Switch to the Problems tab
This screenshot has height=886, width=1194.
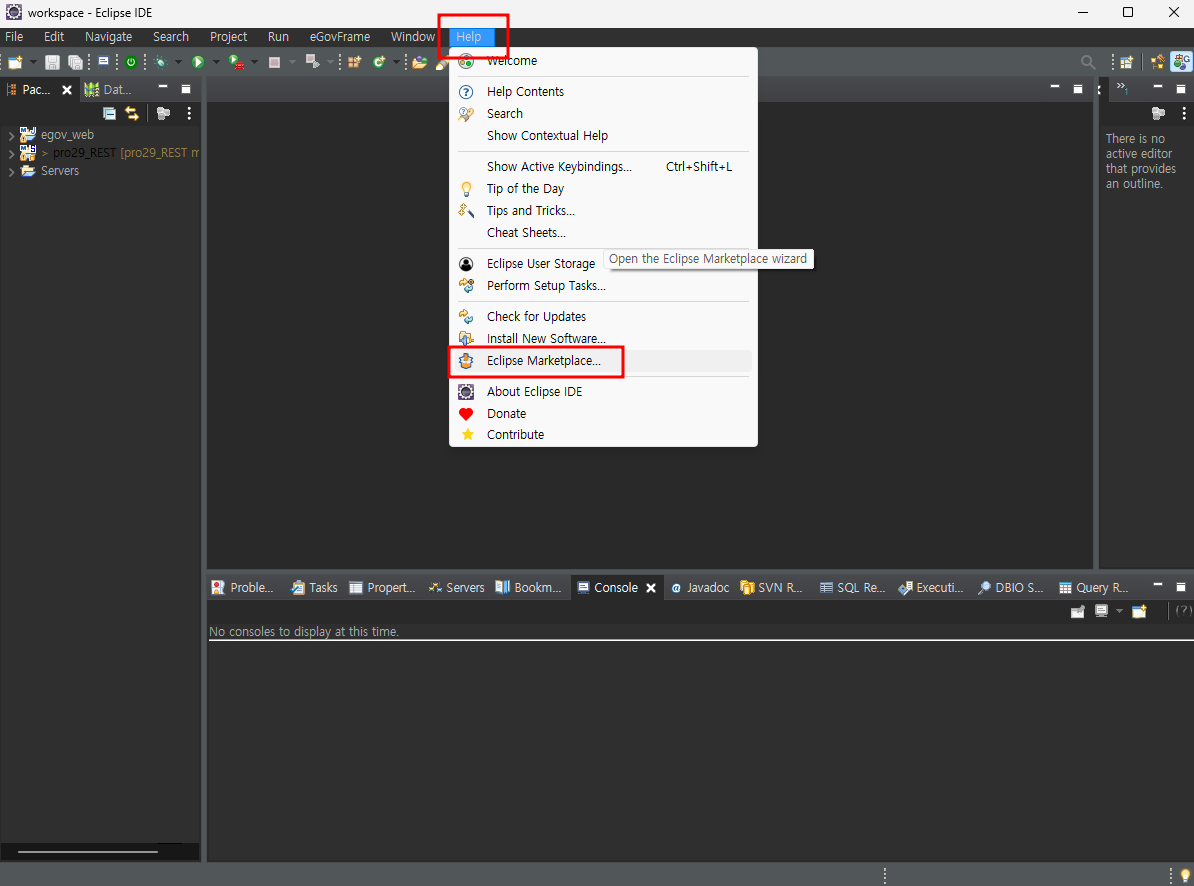[243, 588]
